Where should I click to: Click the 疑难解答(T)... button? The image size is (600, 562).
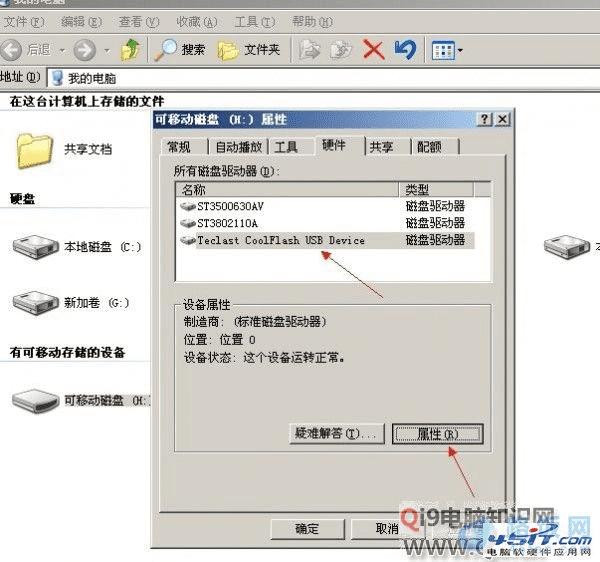pos(337,434)
